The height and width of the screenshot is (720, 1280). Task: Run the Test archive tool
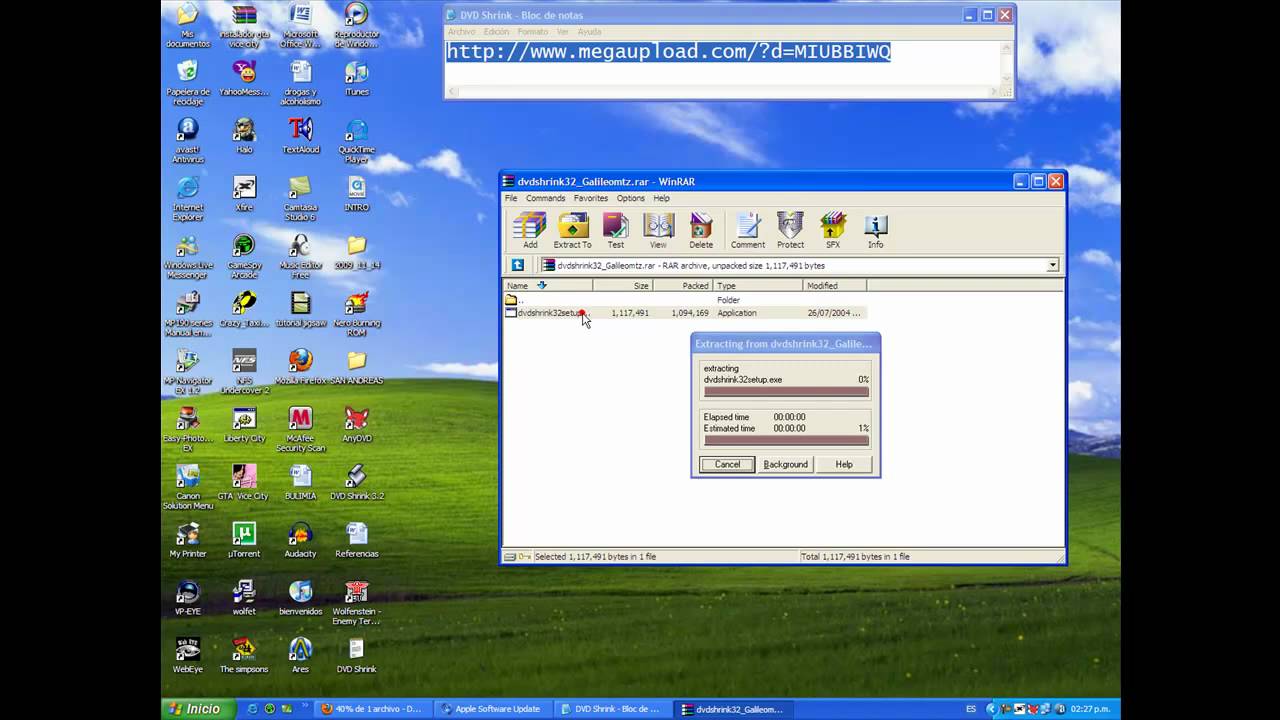[x=615, y=230]
